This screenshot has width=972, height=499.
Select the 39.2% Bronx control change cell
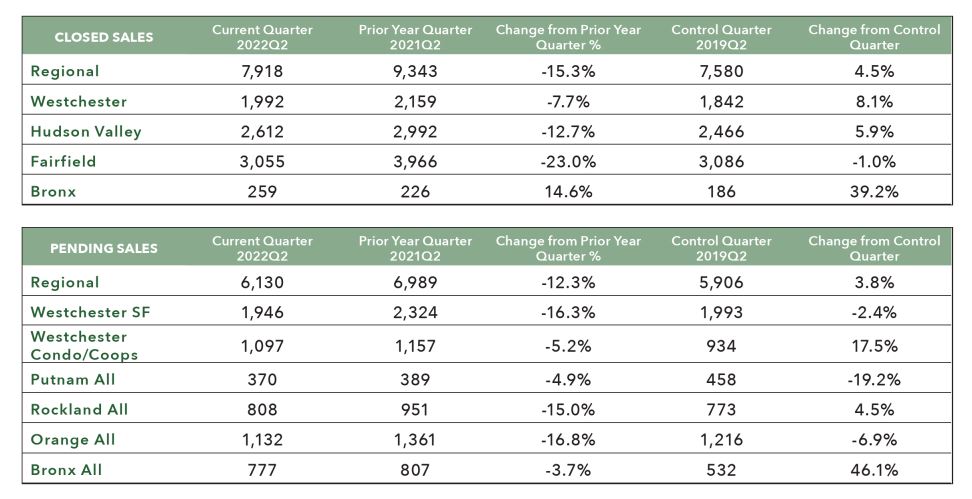pos(873,191)
